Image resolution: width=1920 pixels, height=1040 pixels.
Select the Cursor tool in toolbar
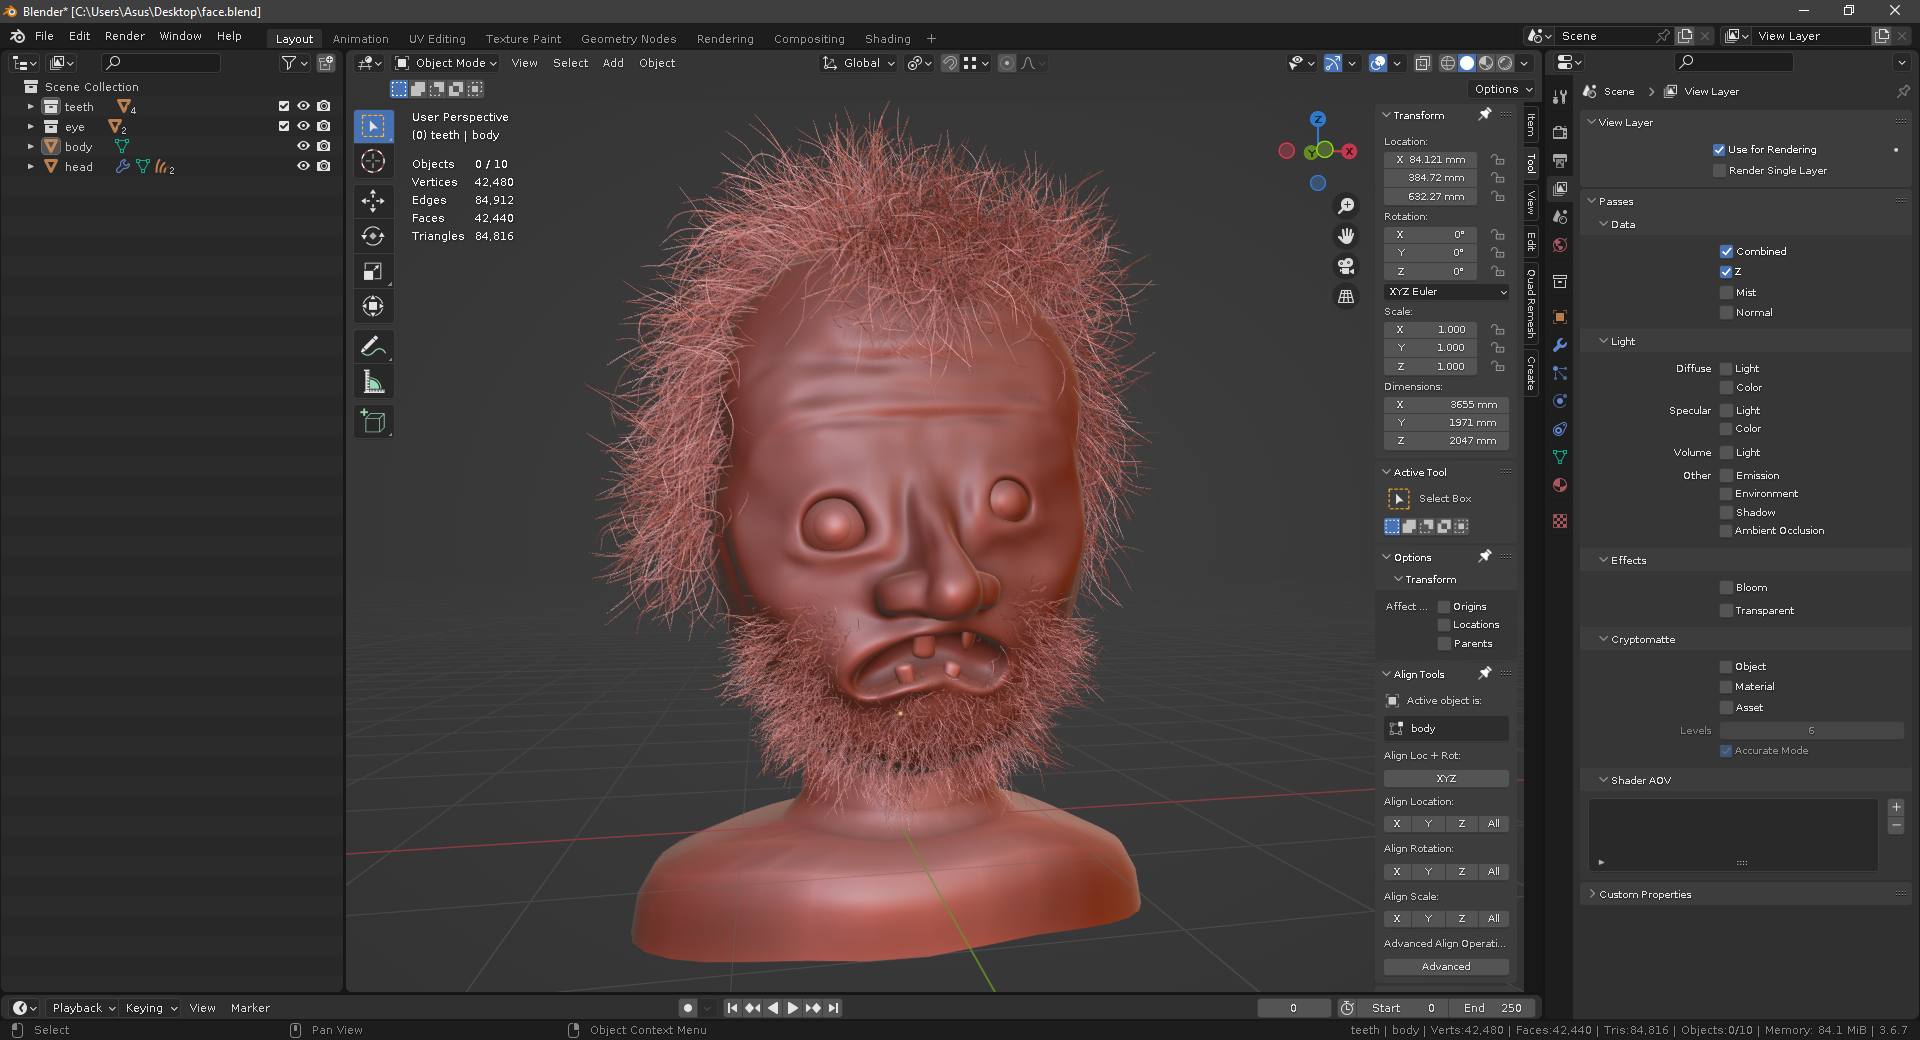[x=373, y=161]
